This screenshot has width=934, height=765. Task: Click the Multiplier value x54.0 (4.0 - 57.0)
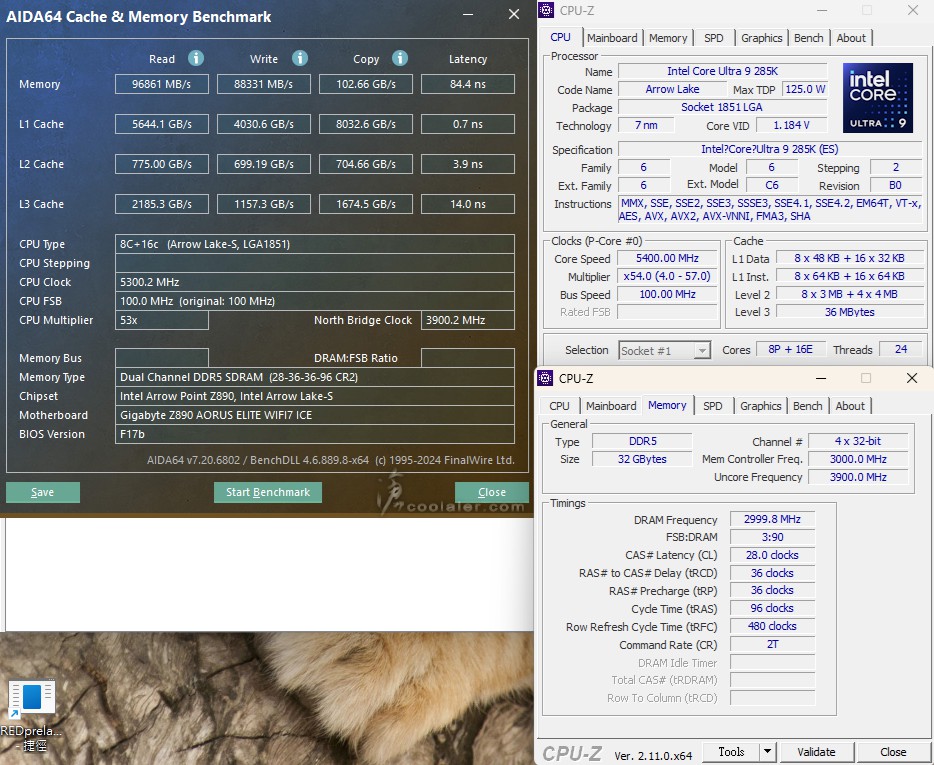pyautogui.click(x=667, y=276)
